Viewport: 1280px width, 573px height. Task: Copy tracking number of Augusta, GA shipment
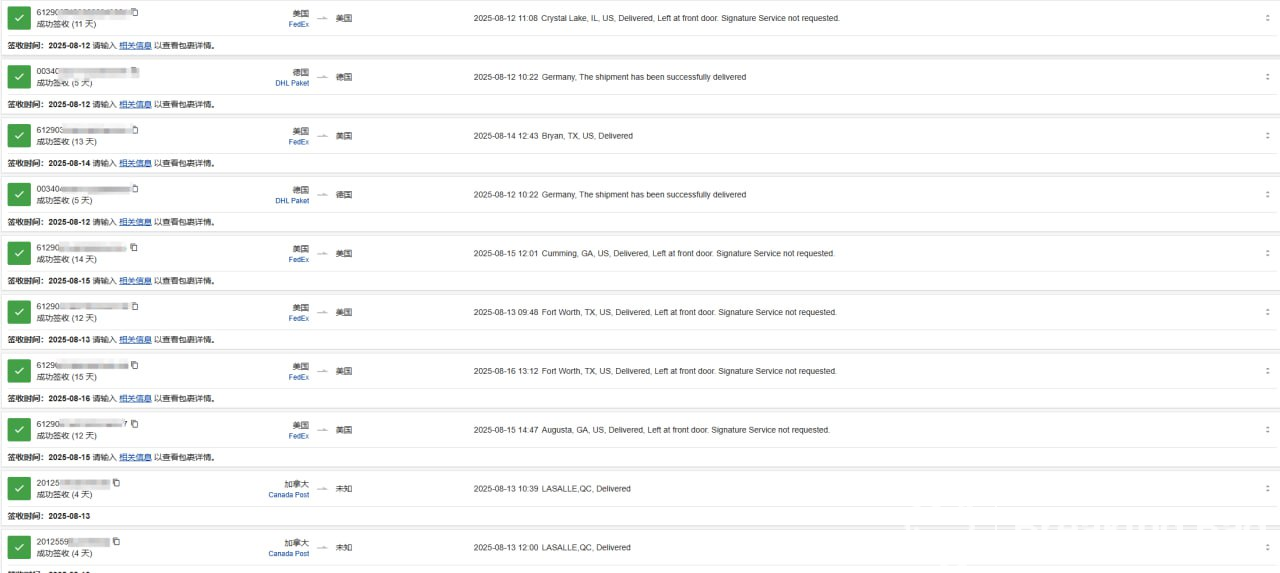tap(135, 424)
